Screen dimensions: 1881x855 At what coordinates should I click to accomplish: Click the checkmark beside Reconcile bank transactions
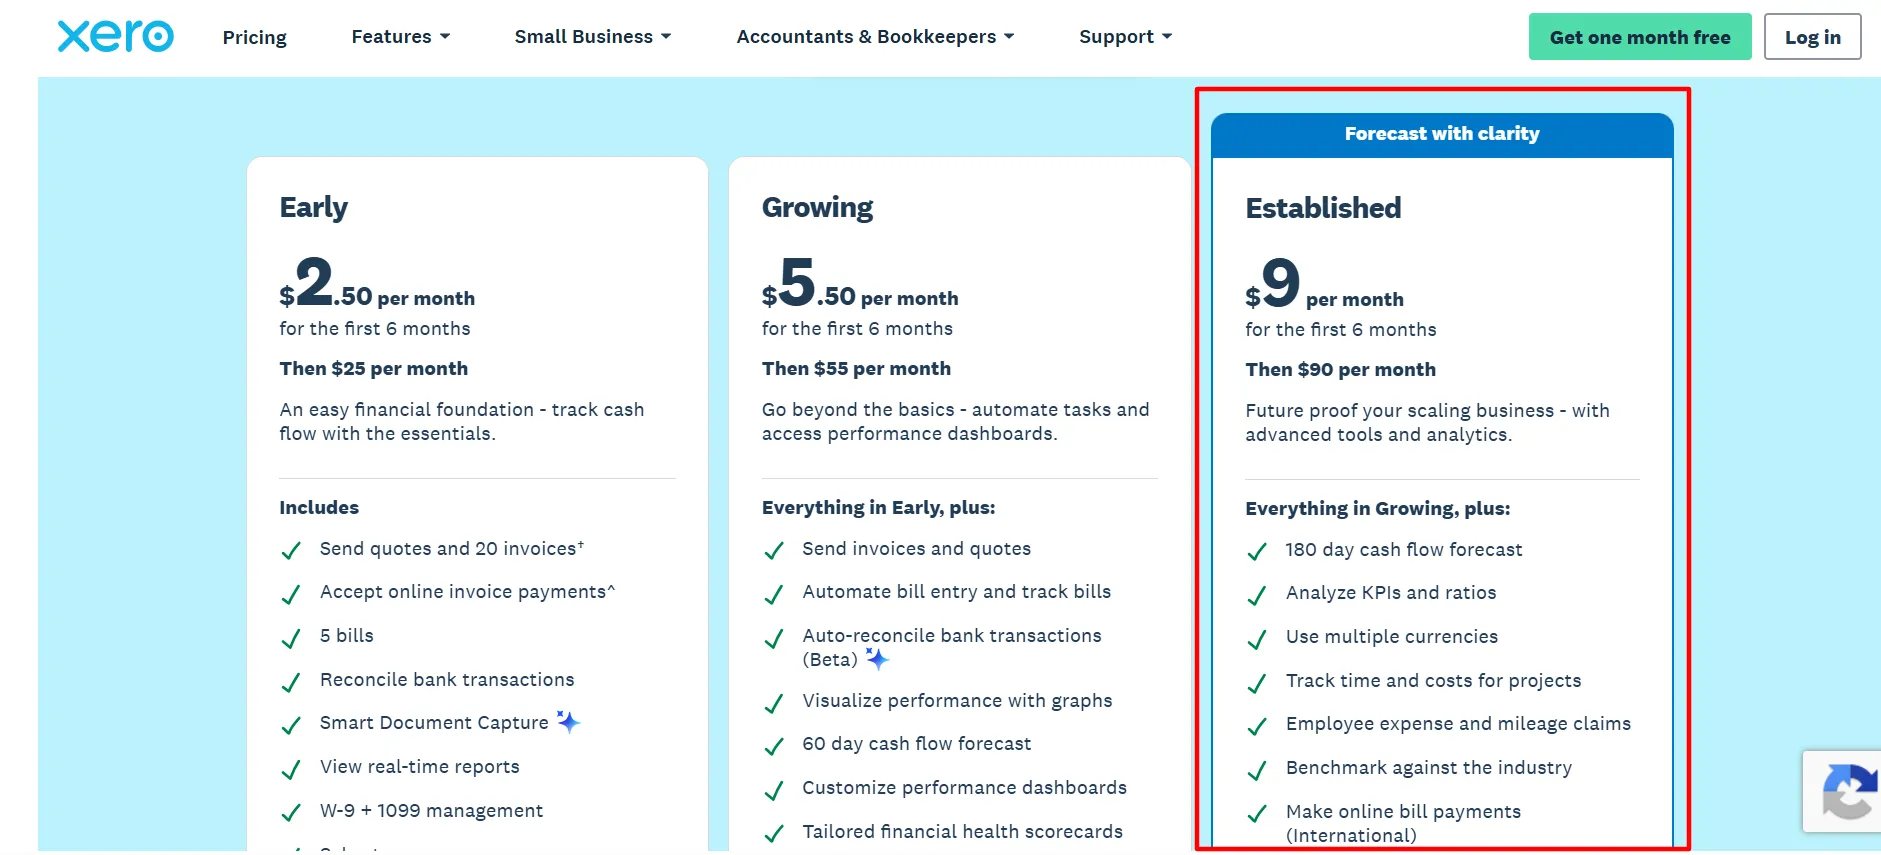291,682
